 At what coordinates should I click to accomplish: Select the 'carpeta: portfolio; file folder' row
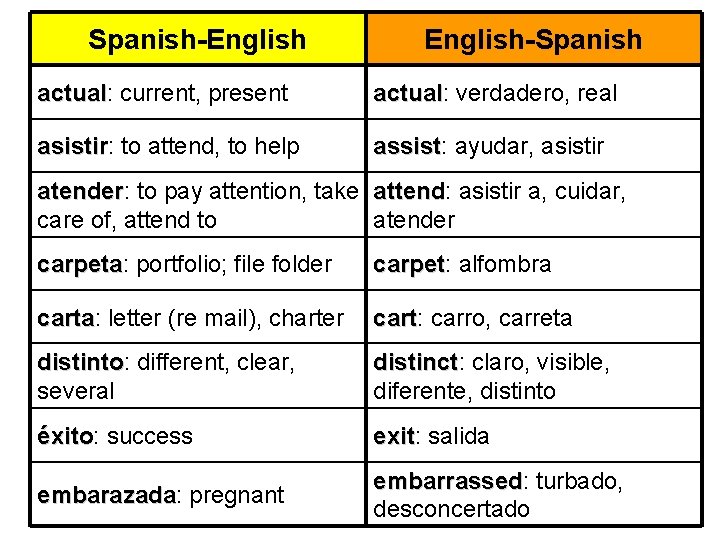click(x=184, y=265)
